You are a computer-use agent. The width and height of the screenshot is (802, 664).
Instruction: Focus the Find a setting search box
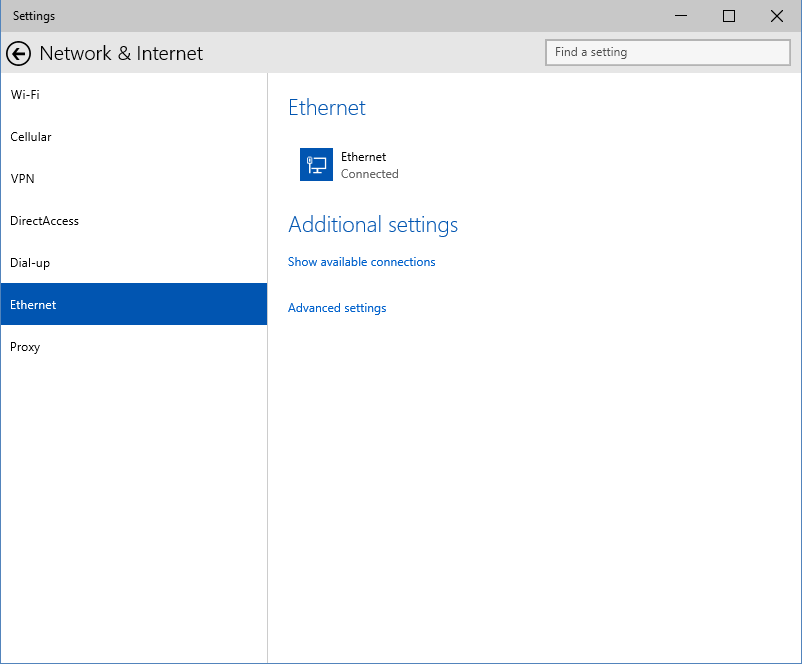coord(668,52)
